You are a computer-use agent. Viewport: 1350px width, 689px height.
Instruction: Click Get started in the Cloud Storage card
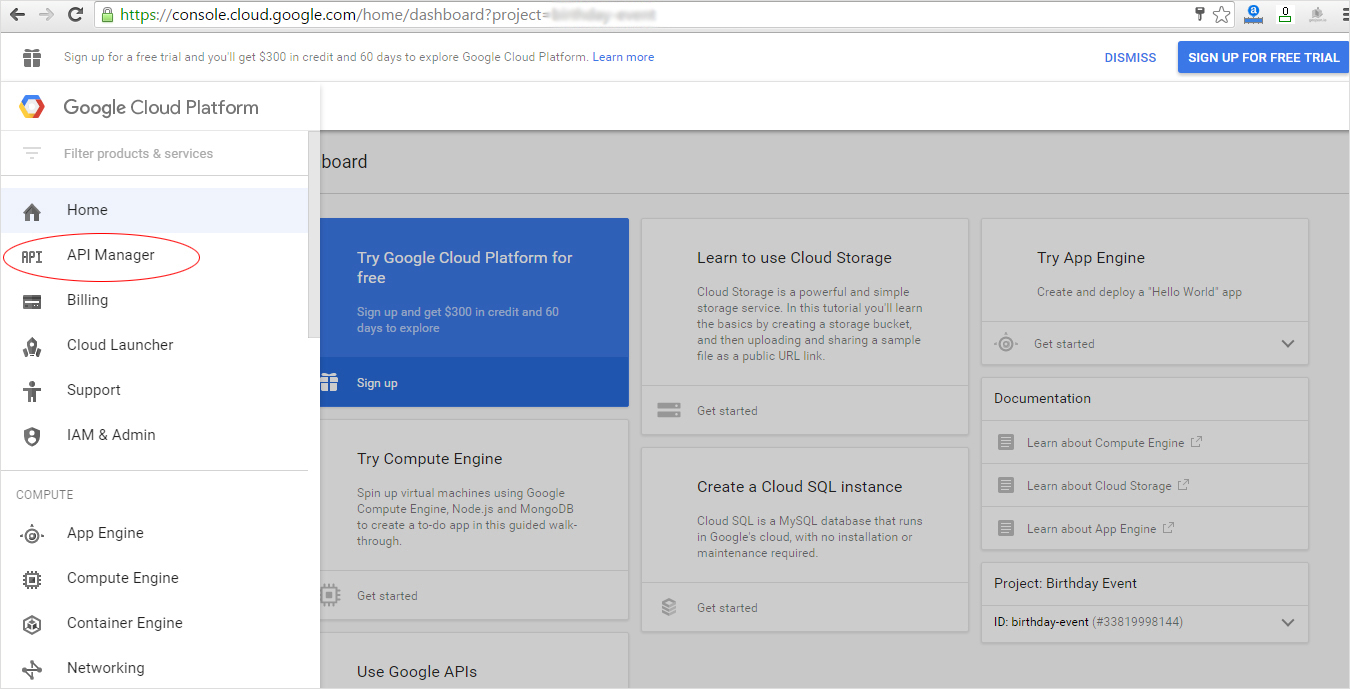[727, 411]
